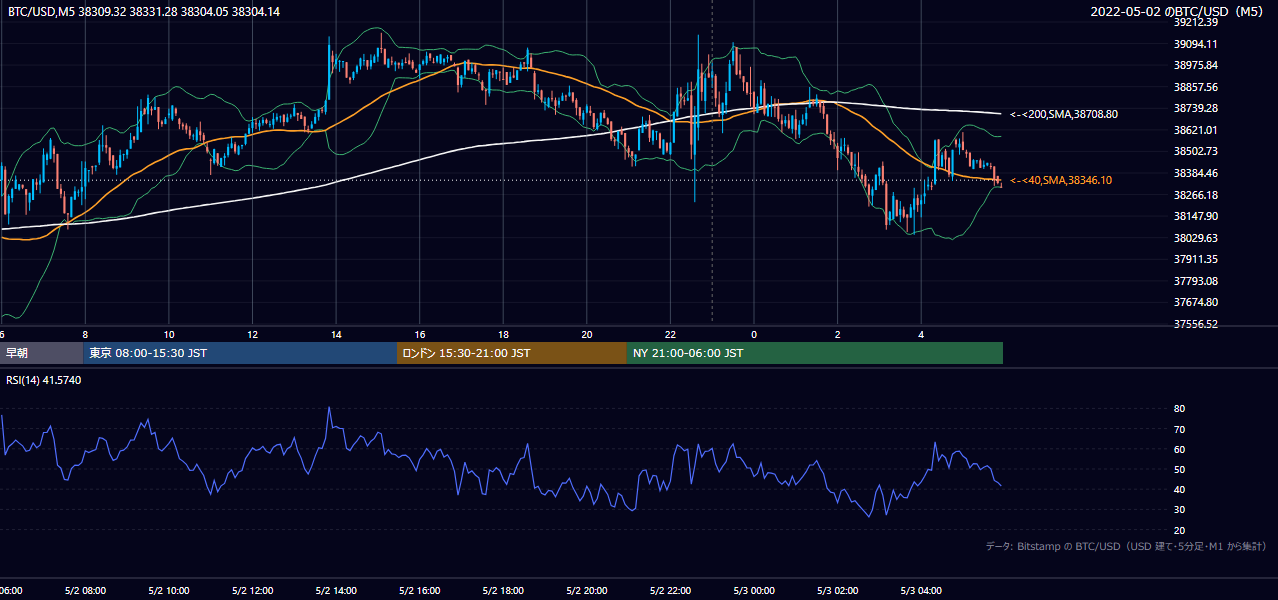Screen dimensions: 1278x600
Task: Click the 5/2 20:00 time label
Action: 587,591
